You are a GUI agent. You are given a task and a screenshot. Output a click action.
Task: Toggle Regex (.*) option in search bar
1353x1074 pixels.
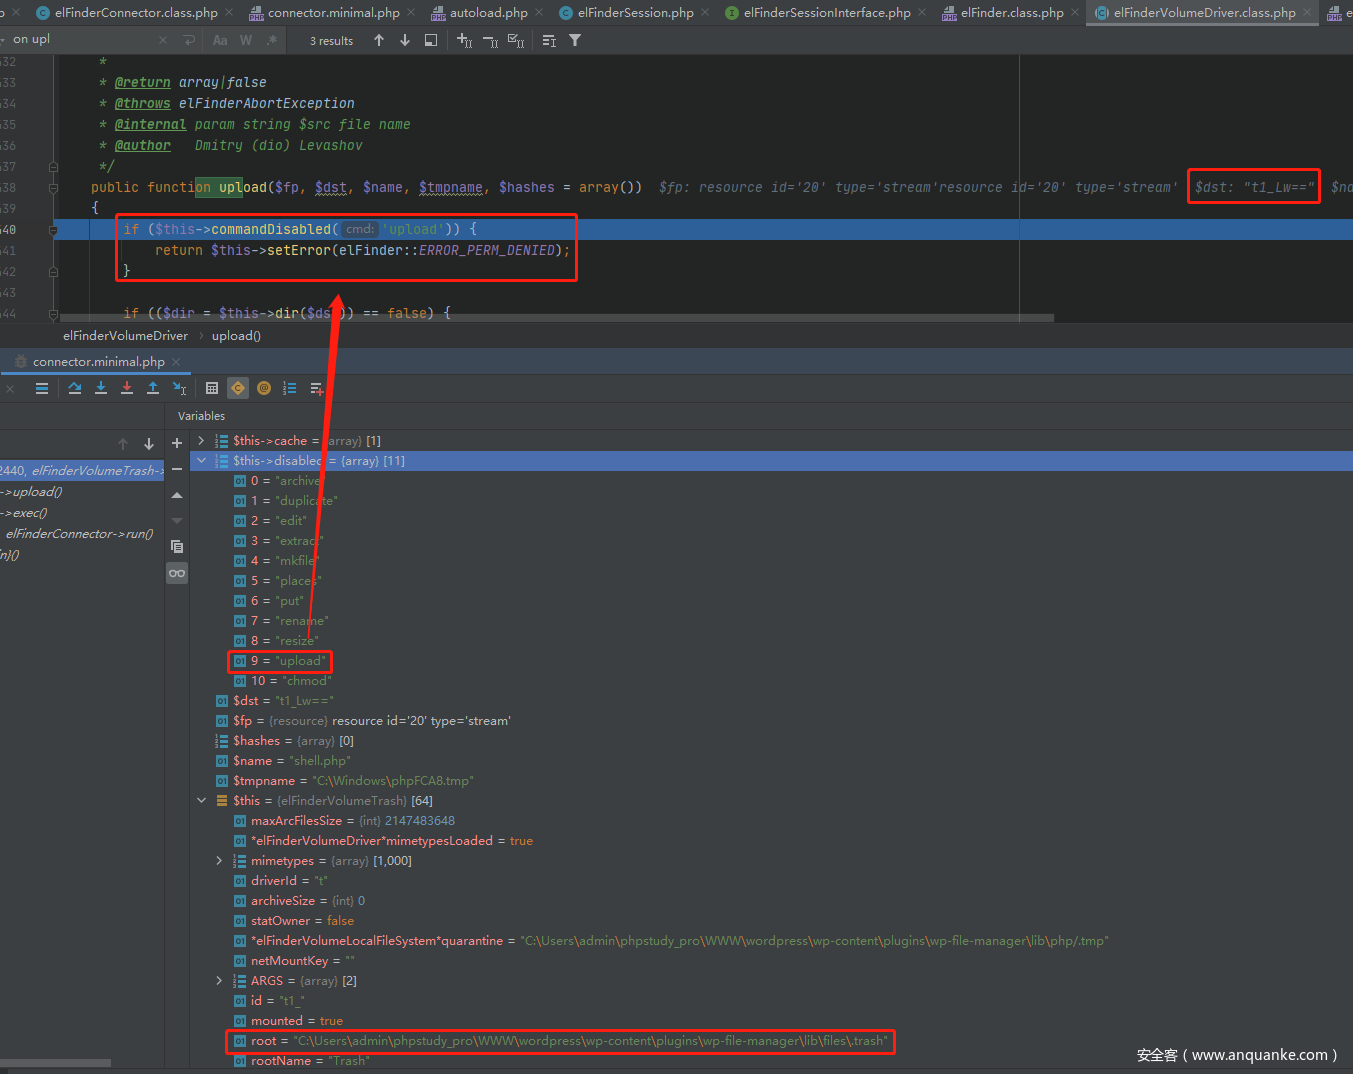[271, 41]
